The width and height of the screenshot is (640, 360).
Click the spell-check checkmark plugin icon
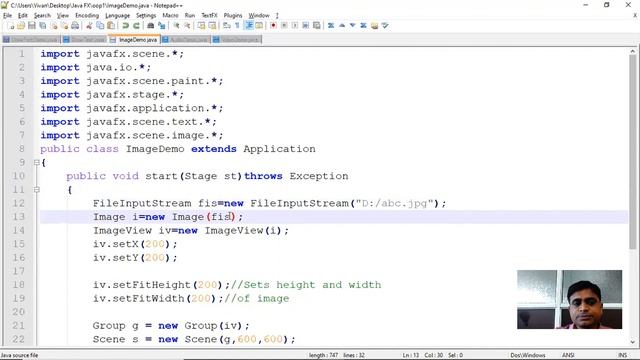tap(385, 26)
